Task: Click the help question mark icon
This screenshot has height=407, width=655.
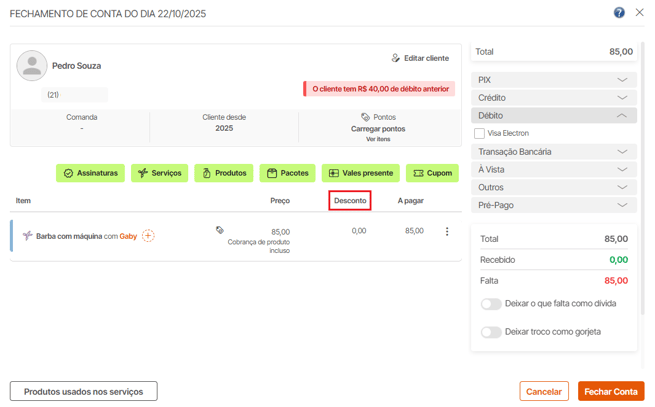Action: 619,13
